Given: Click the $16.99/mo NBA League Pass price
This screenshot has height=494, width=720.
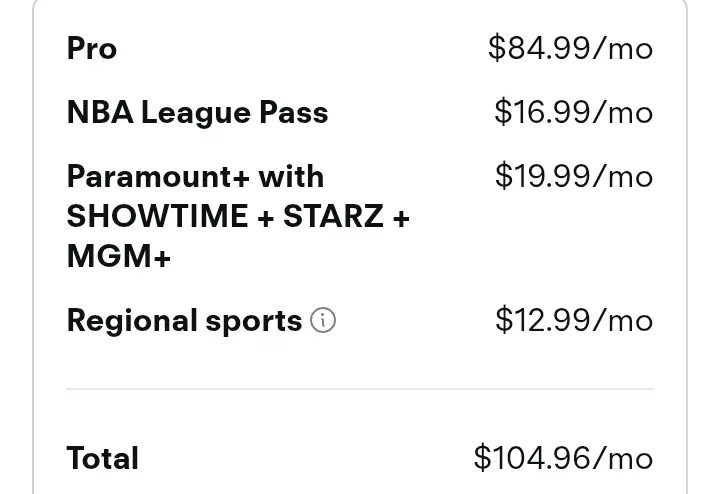Looking at the screenshot, I should pyautogui.click(x=574, y=112).
